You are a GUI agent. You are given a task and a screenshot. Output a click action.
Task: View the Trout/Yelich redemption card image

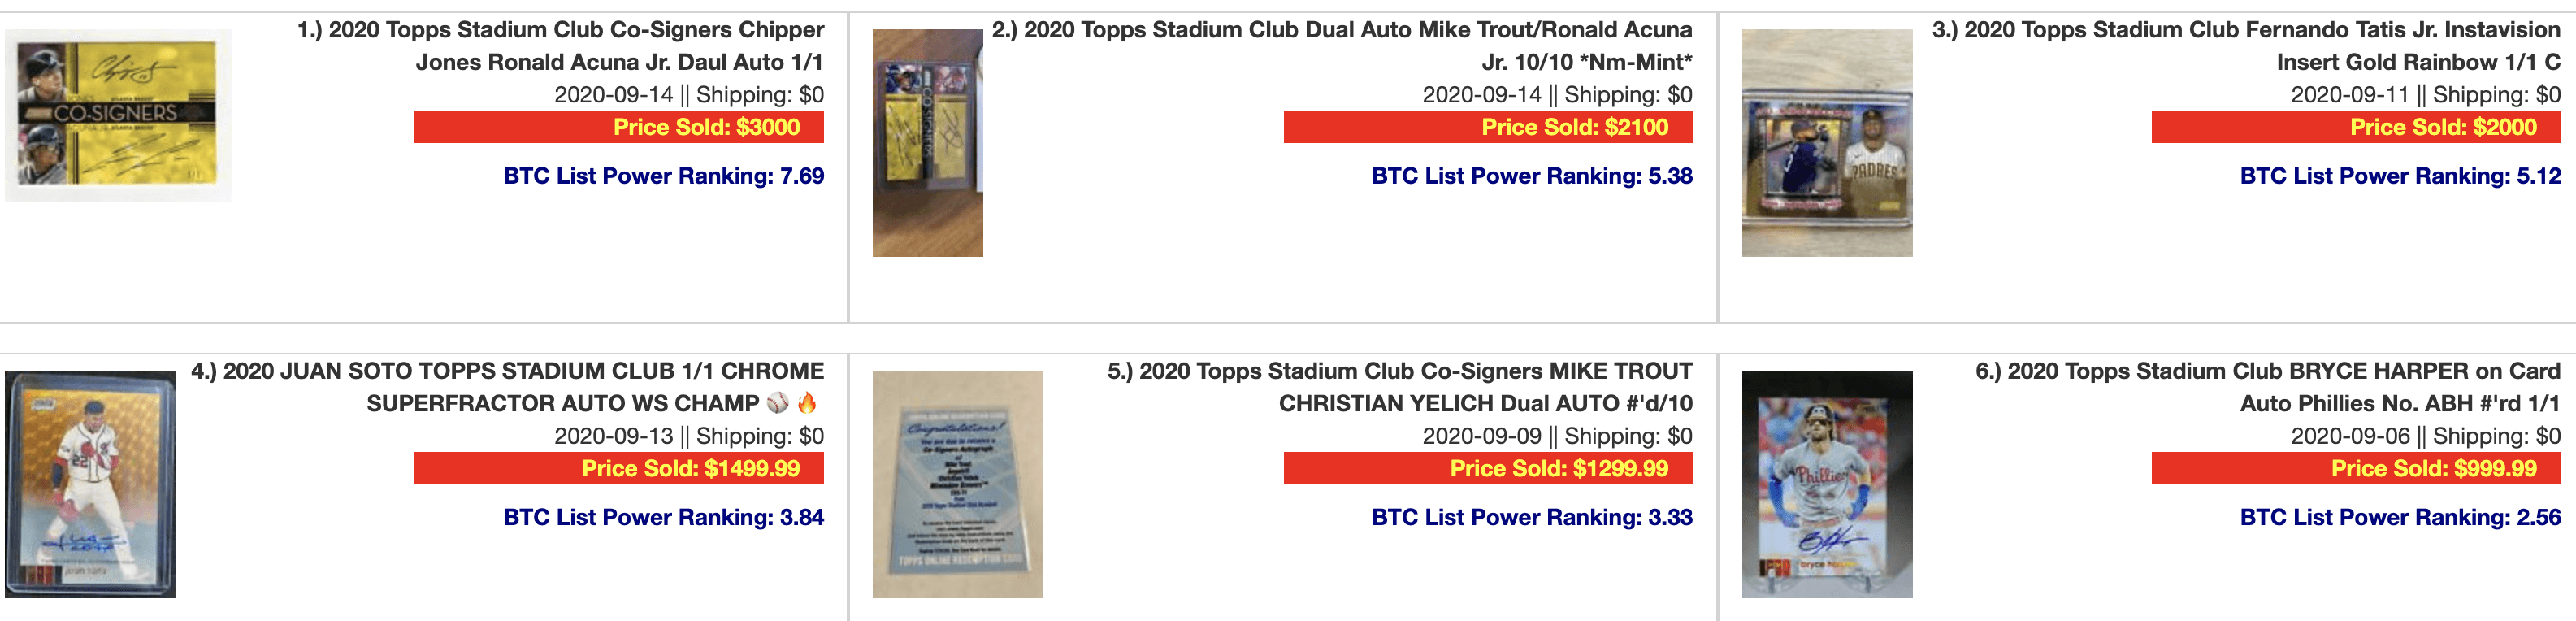pos(957,484)
